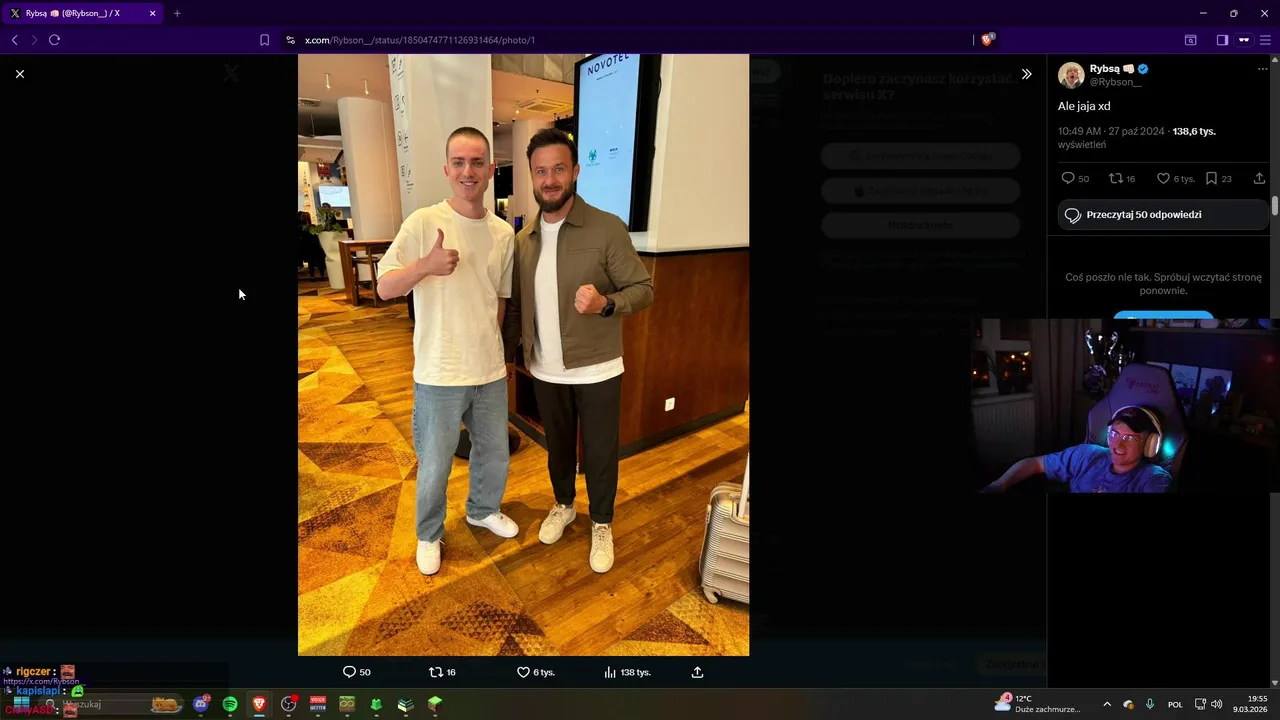The height and width of the screenshot is (720, 1280).
Task: Like the post using heart under photo
Action: [x=523, y=672]
